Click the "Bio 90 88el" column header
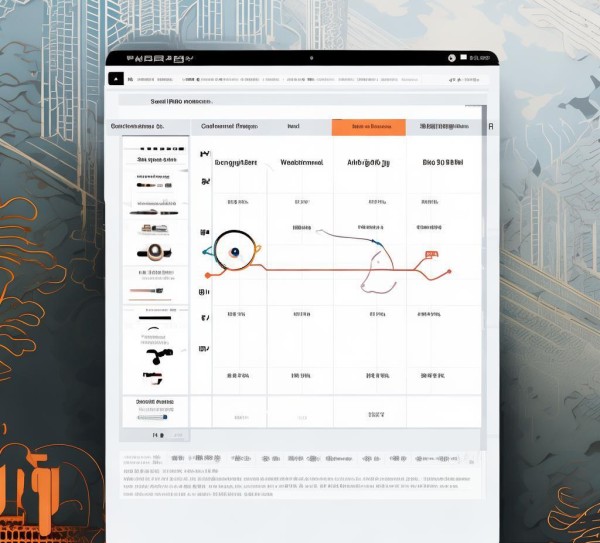600x543 pixels. (443, 161)
